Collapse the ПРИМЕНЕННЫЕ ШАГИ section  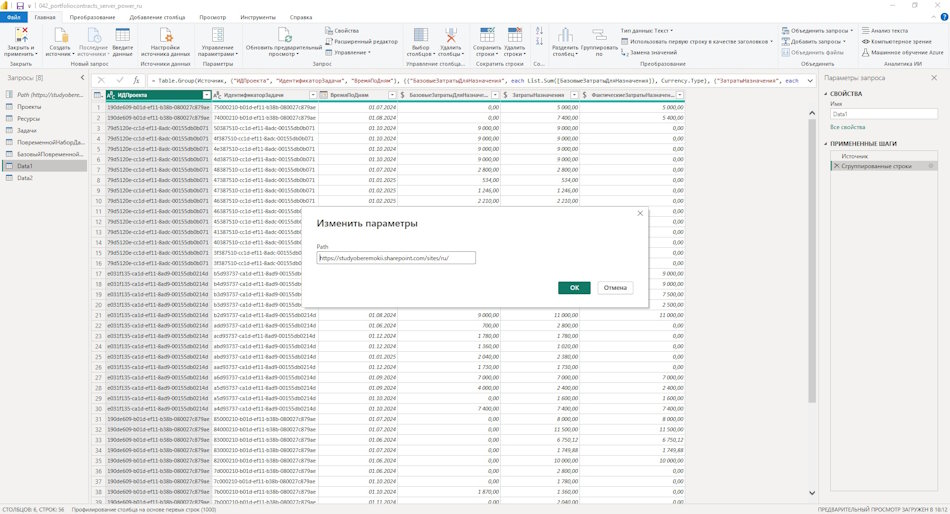coord(826,144)
